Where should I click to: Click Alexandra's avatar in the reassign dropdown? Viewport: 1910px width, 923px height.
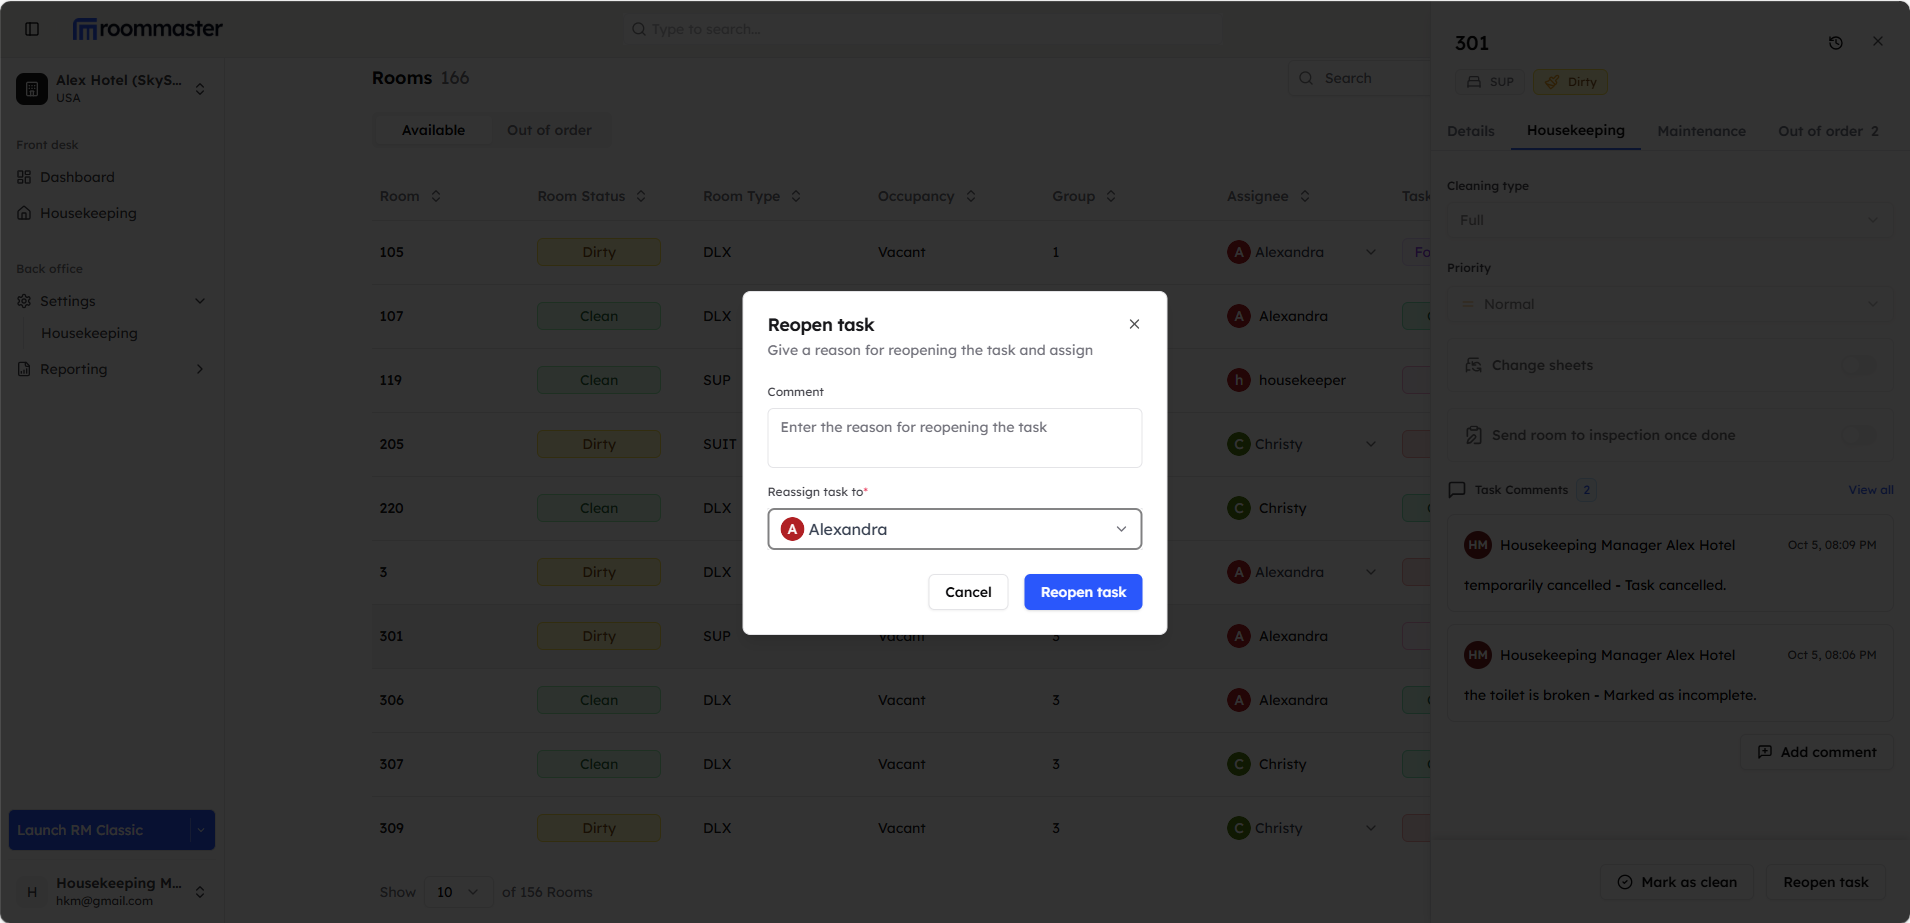(790, 528)
